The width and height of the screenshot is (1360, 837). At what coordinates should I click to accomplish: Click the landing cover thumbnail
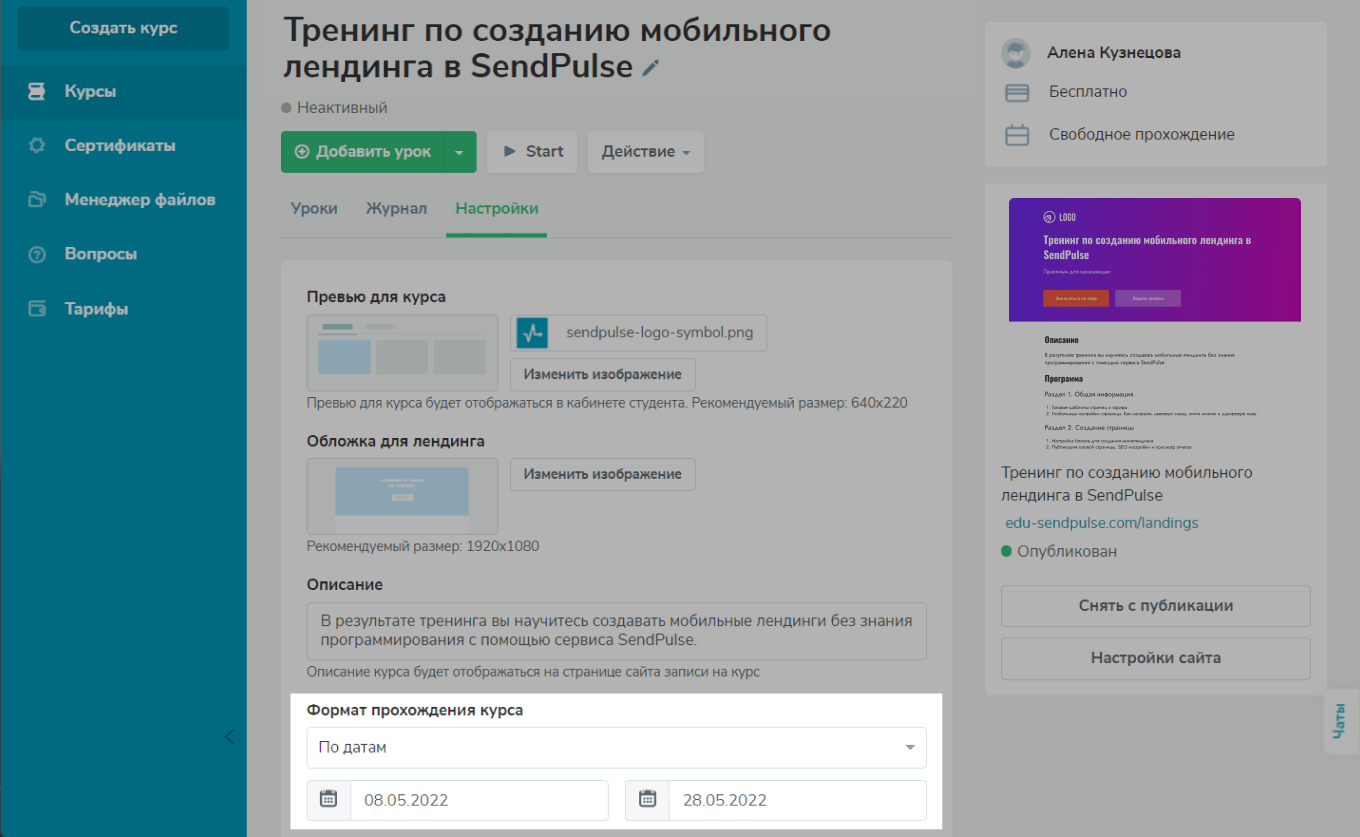coord(403,496)
